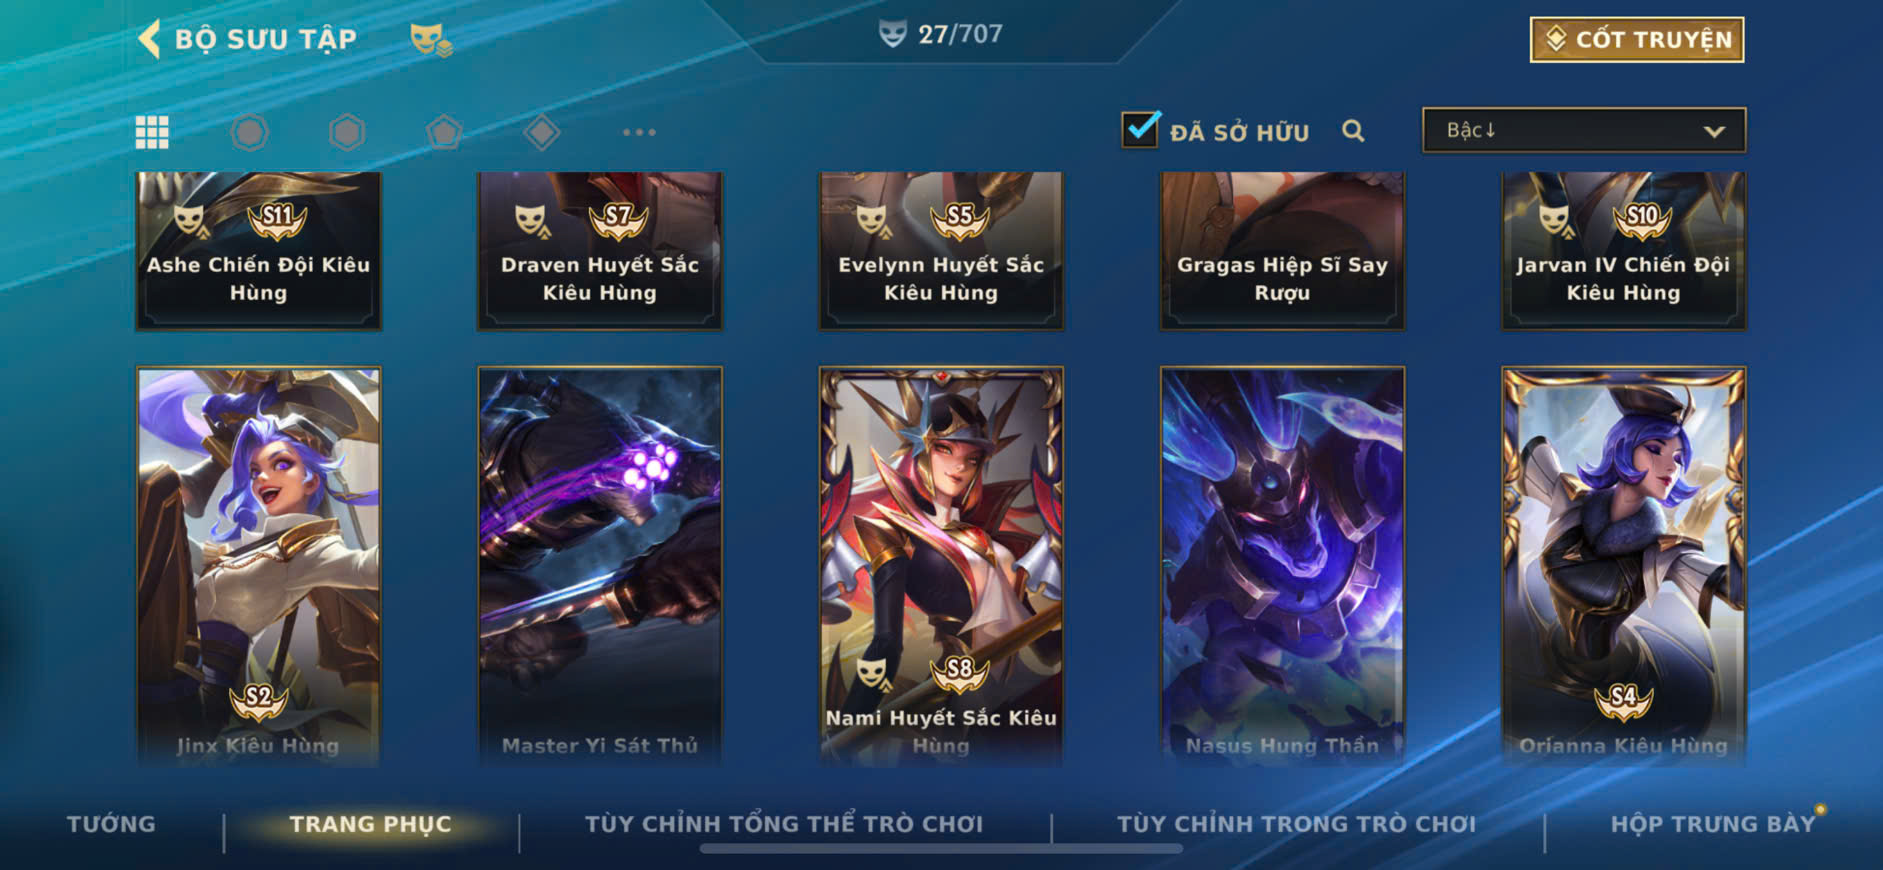Open more filters with the three dots
This screenshot has width=1883, height=870.
(x=639, y=132)
